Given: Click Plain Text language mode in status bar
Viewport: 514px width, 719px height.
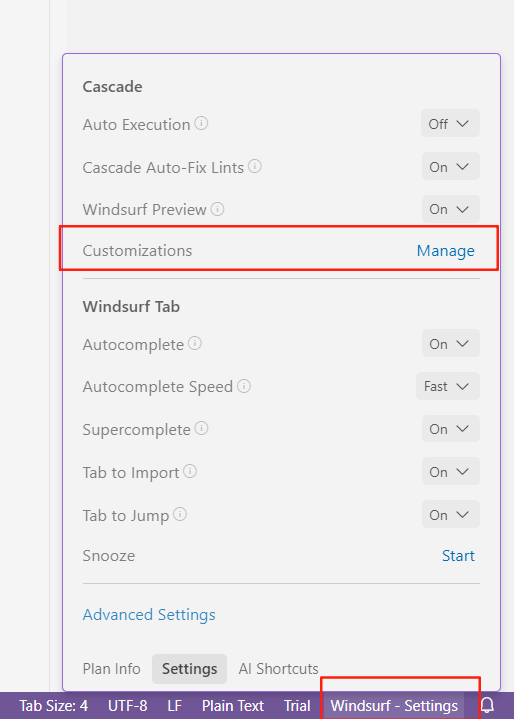Looking at the screenshot, I should 233,705.
